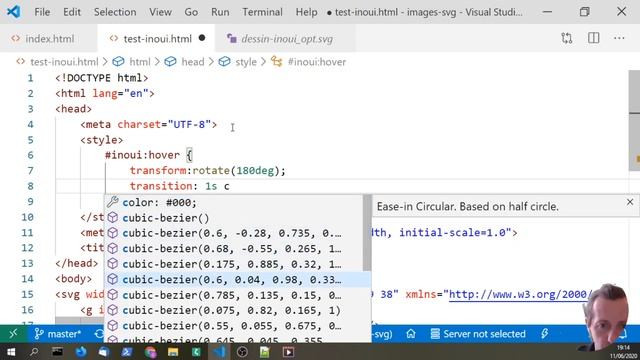Open the terminal app in the taskbar
The image size is (640, 360).
coord(58,351)
